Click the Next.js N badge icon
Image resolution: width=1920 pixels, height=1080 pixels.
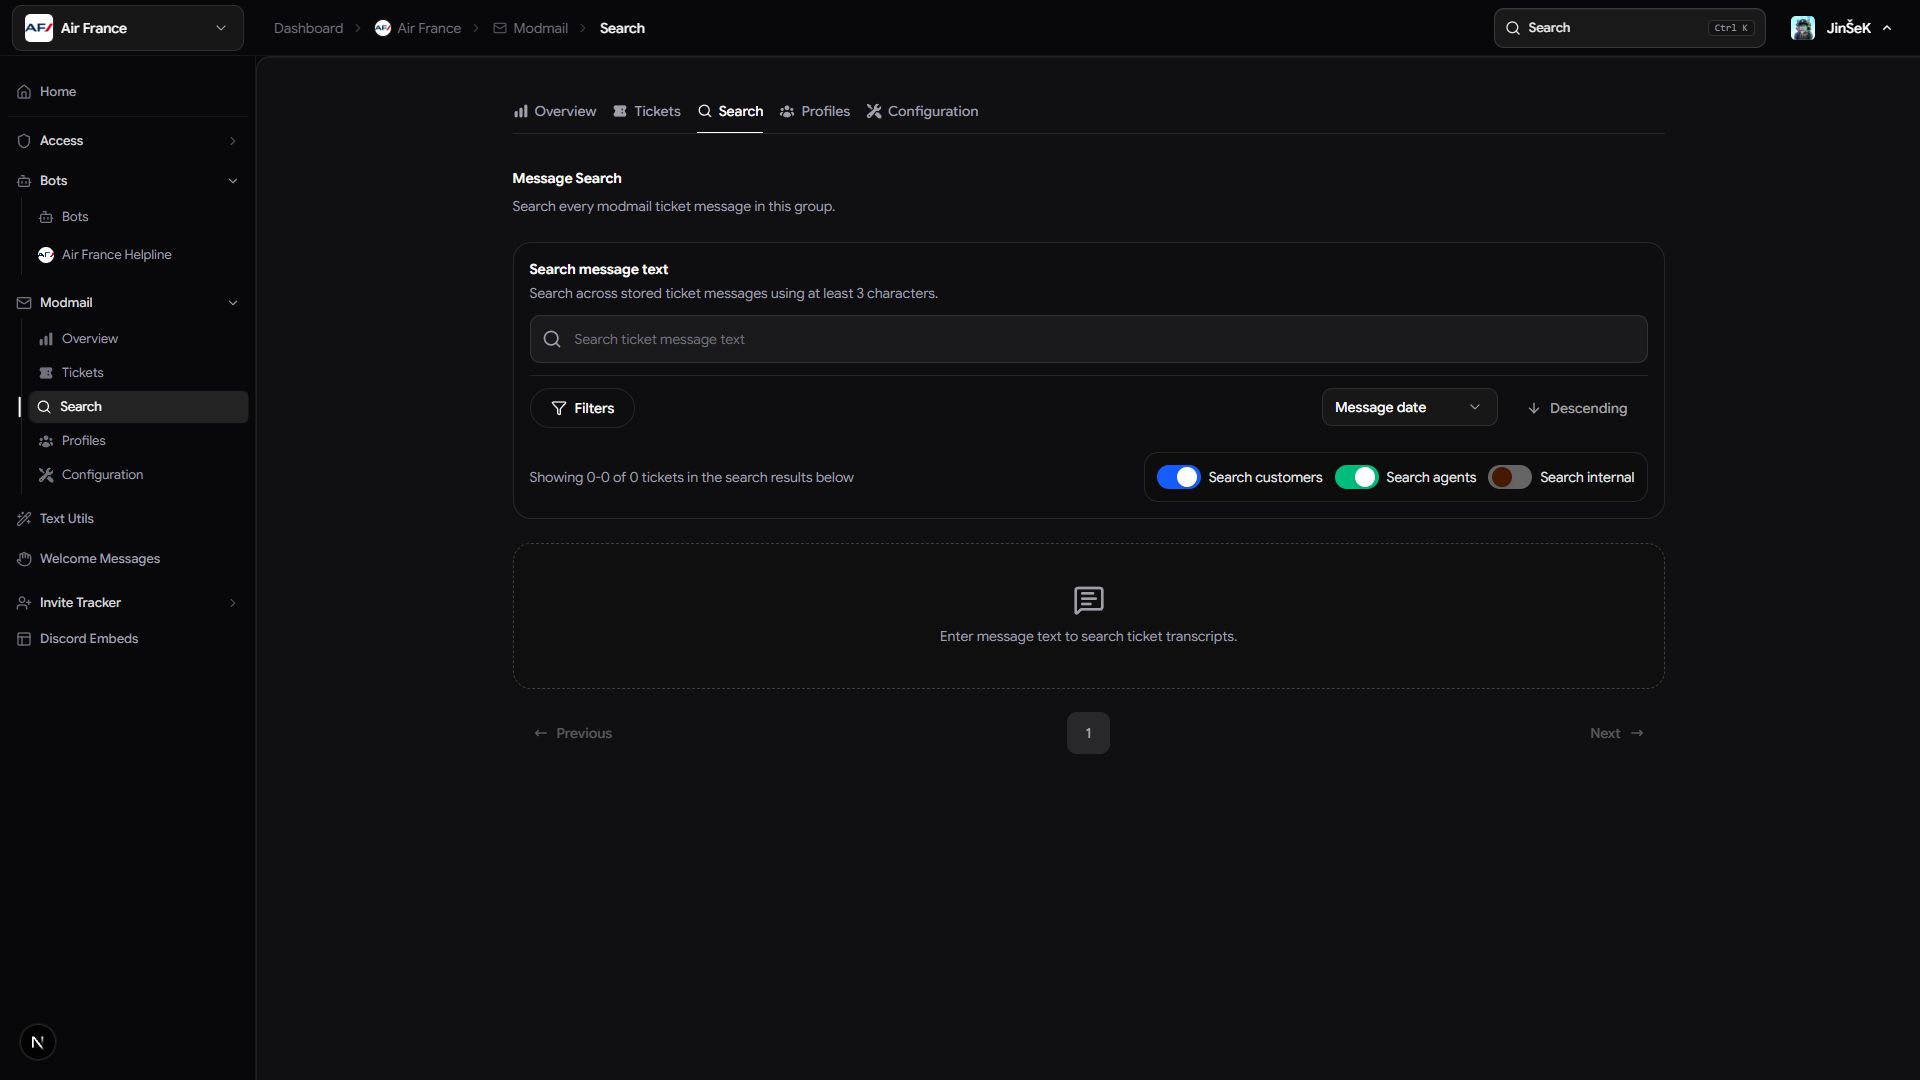[x=38, y=1042]
